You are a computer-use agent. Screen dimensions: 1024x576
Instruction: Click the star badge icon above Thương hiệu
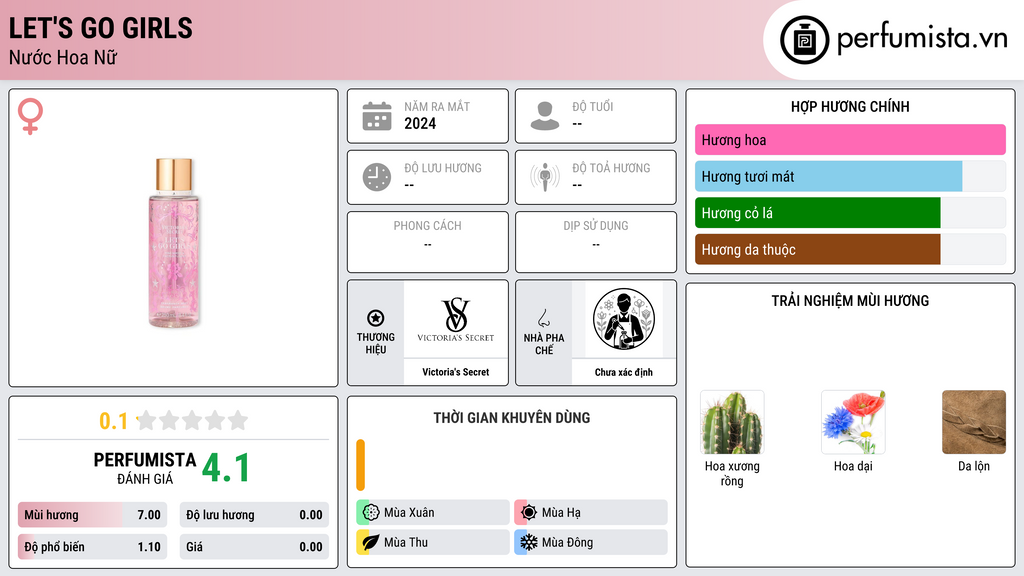point(376,318)
